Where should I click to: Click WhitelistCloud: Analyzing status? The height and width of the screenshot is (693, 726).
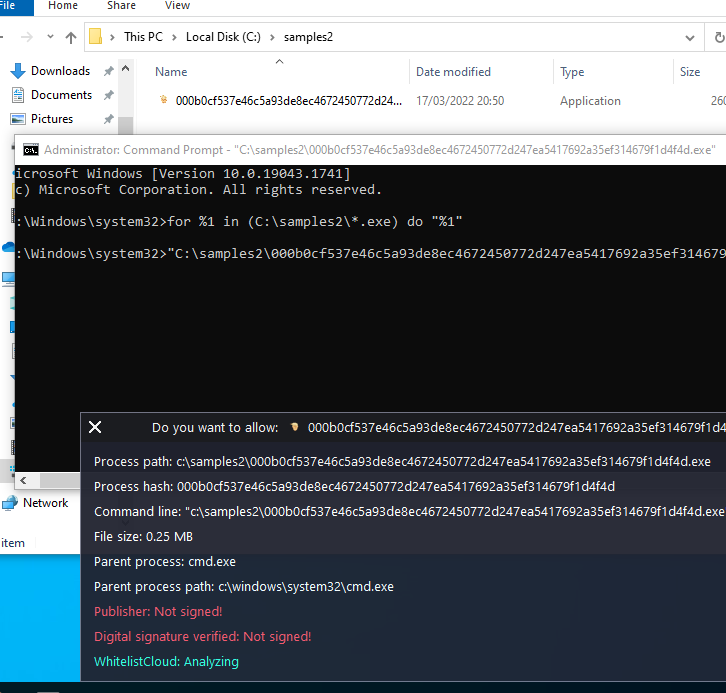[x=166, y=662]
